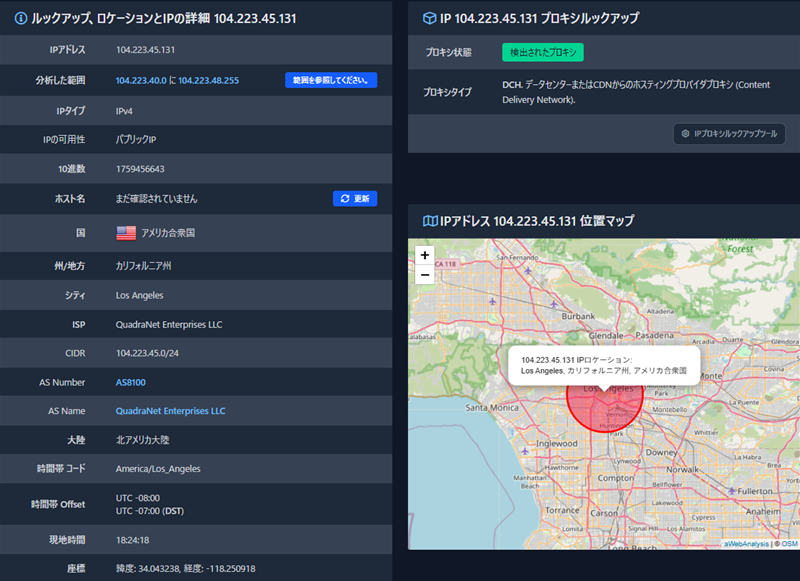Image resolution: width=800 pixels, height=581 pixels.
Task: Click the location popup on the map
Action: (x=604, y=365)
